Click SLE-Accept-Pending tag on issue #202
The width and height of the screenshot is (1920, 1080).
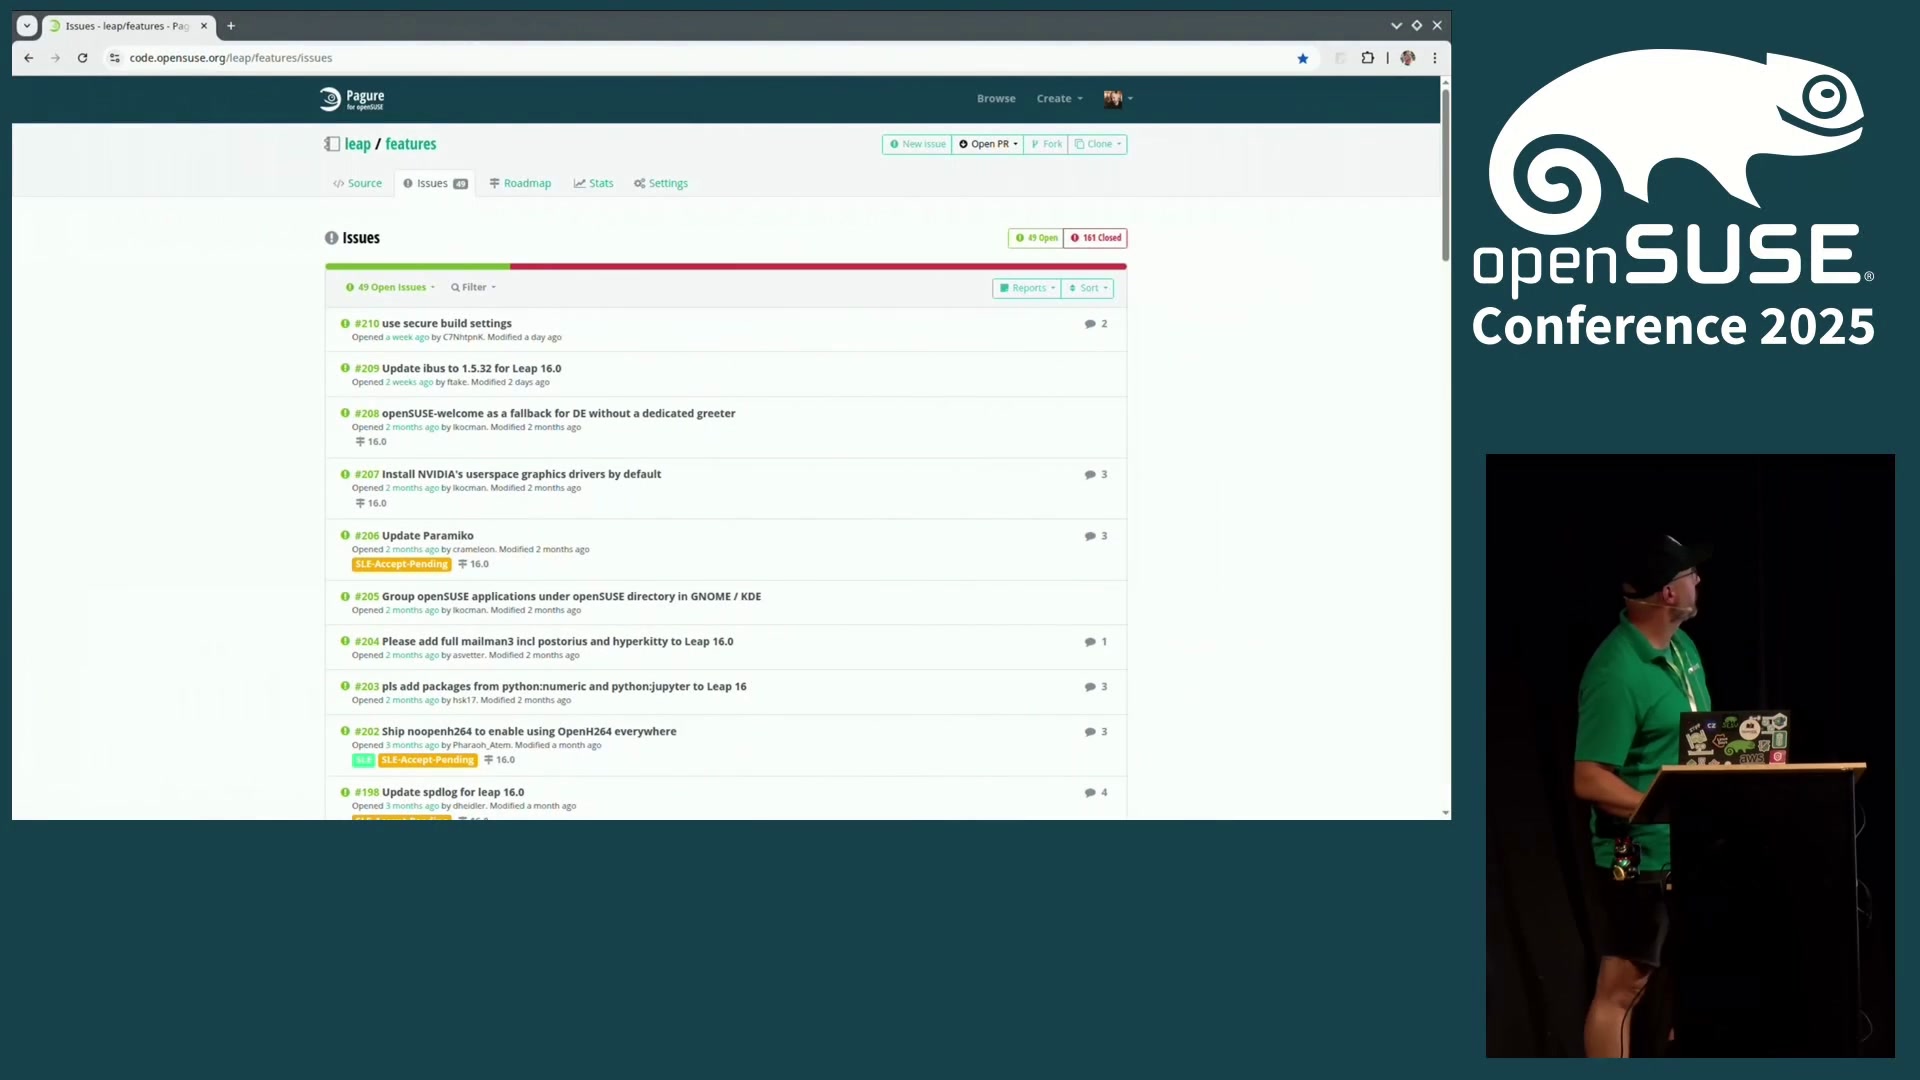click(427, 761)
